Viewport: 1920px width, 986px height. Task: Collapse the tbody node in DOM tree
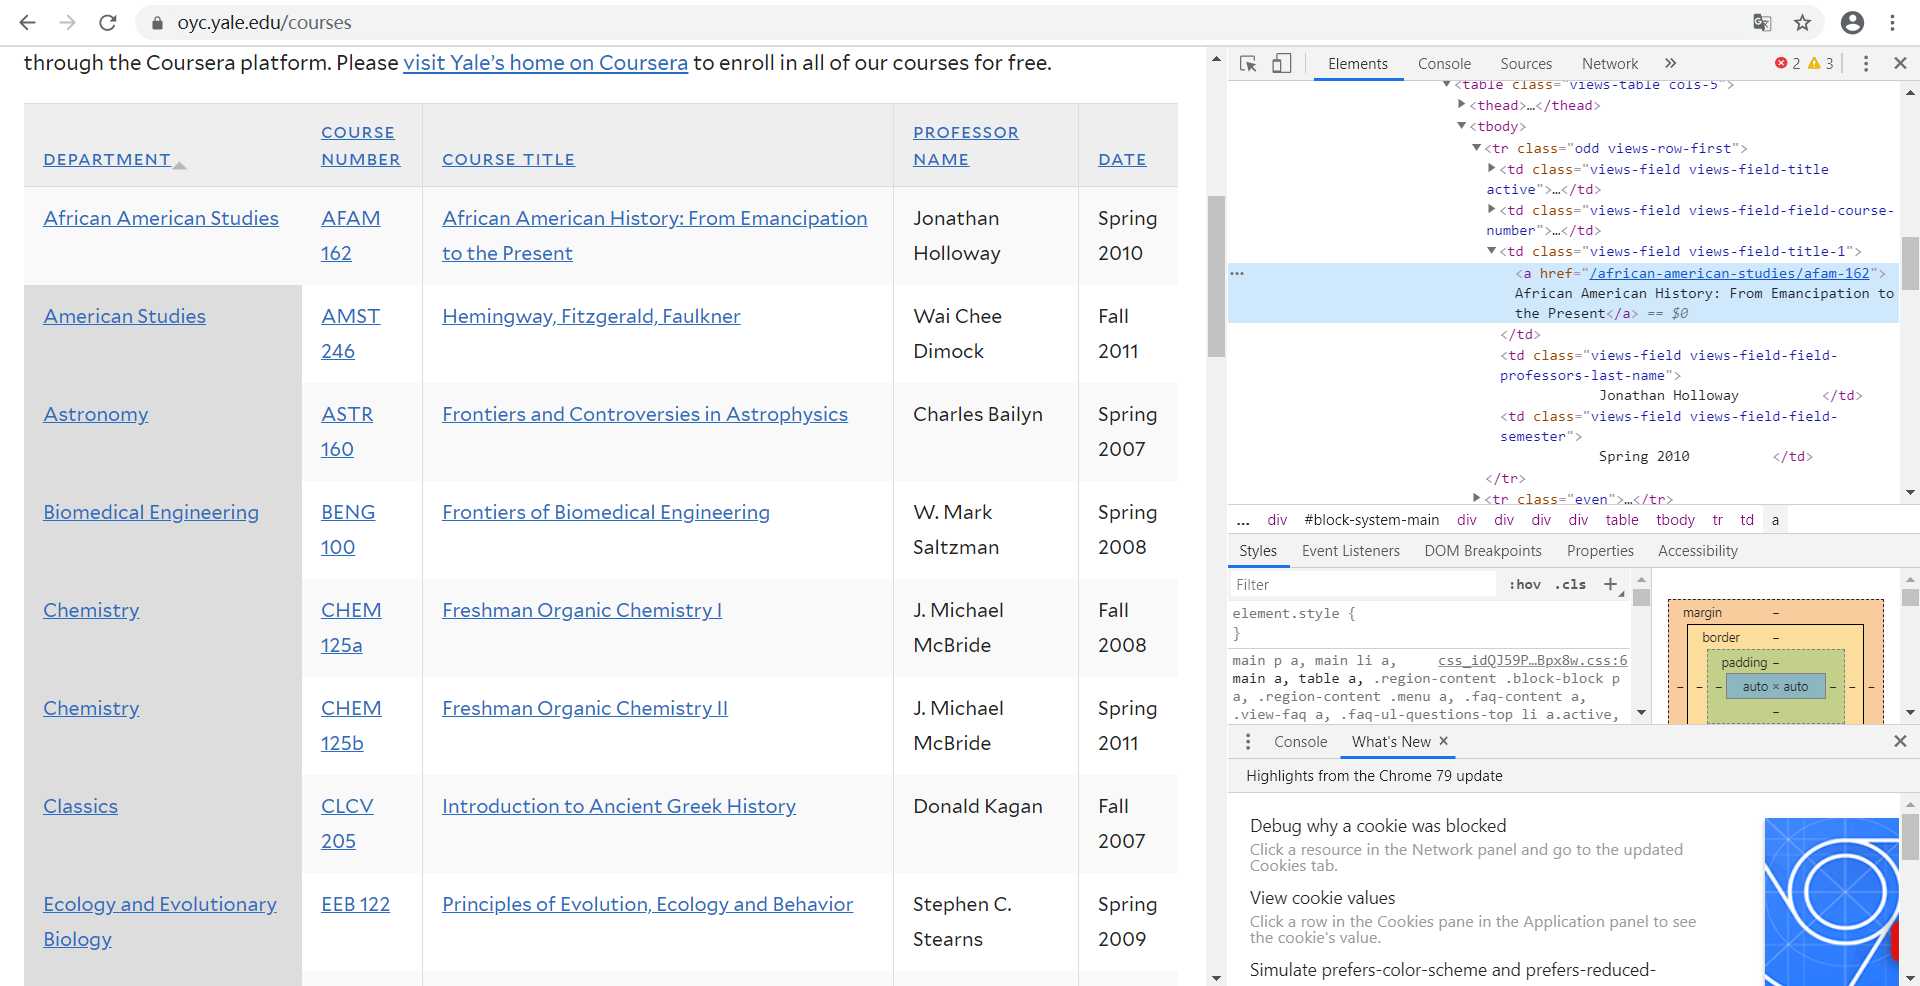(x=1462, y=126)
